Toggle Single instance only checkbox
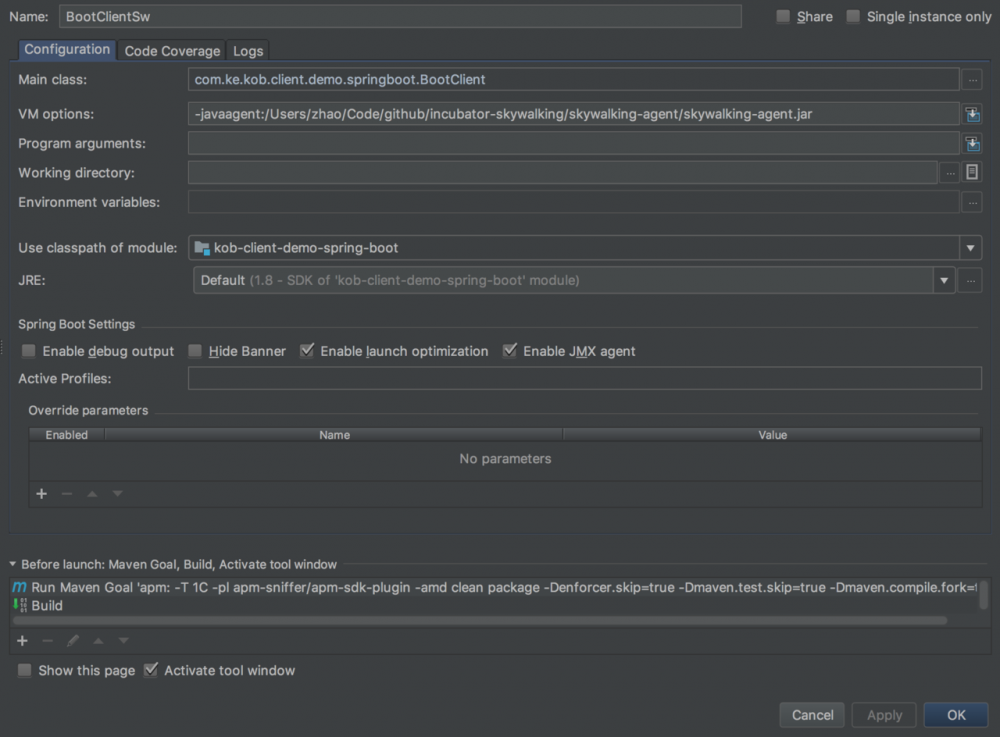This screenshot has width=1000, height=737. pos(853,17)
